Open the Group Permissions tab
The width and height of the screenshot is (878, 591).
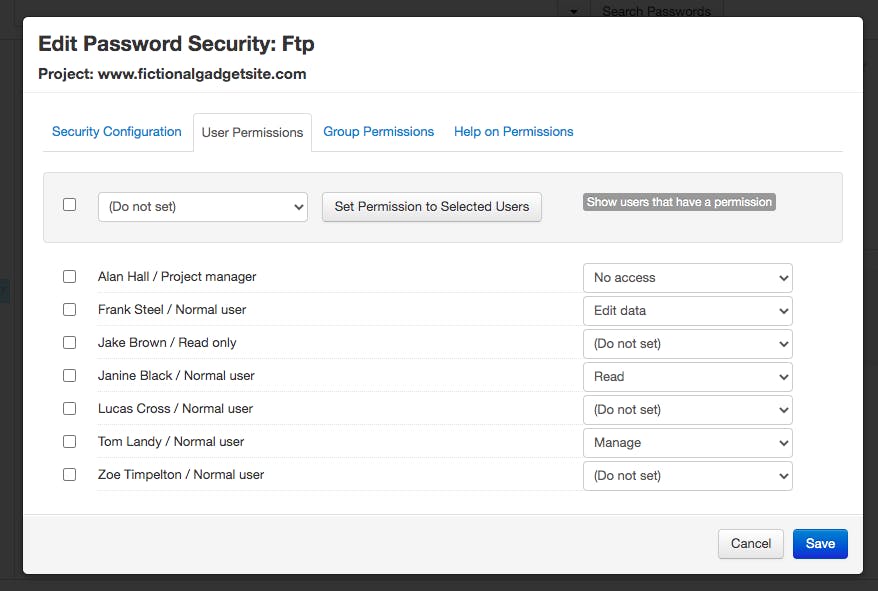[378, 131]
